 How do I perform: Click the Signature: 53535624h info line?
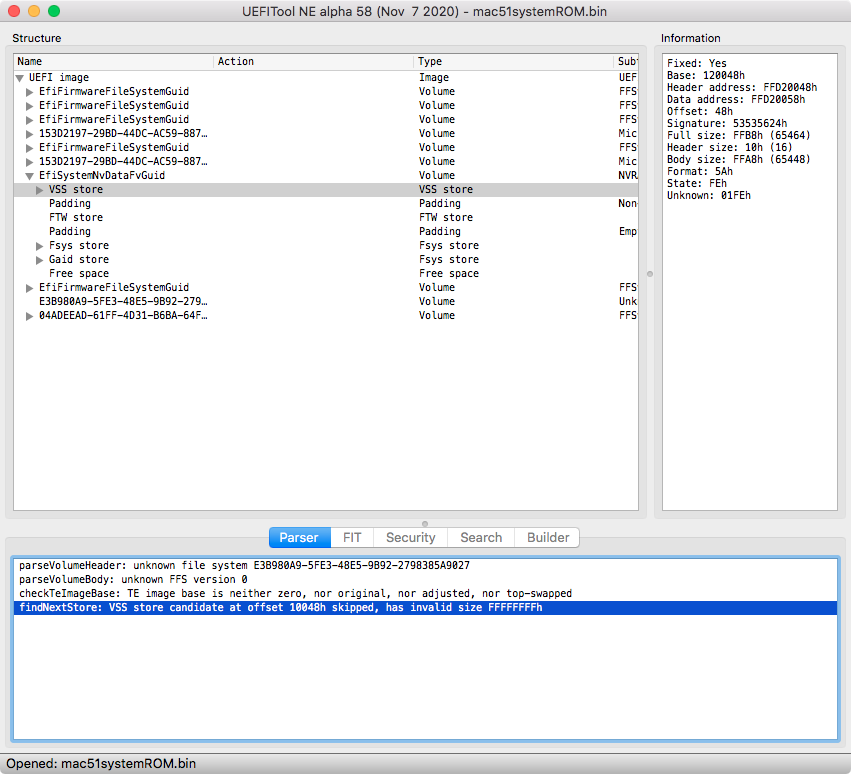coord(727,124)
